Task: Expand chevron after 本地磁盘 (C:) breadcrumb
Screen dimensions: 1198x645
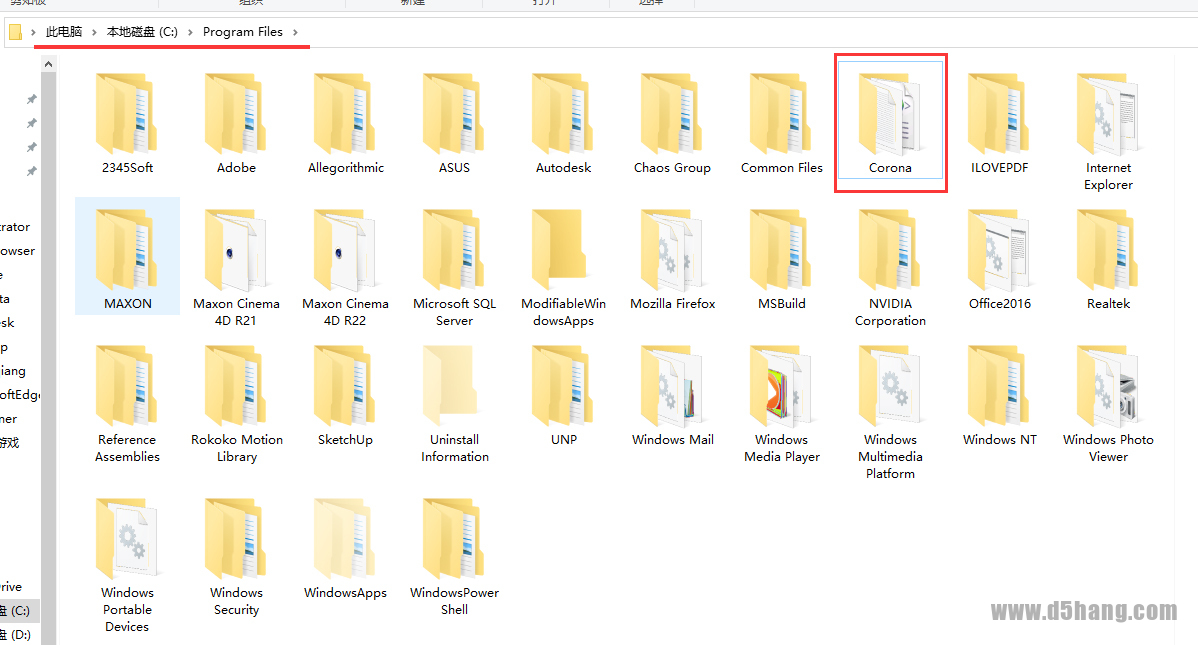Action: pos(190,32)
